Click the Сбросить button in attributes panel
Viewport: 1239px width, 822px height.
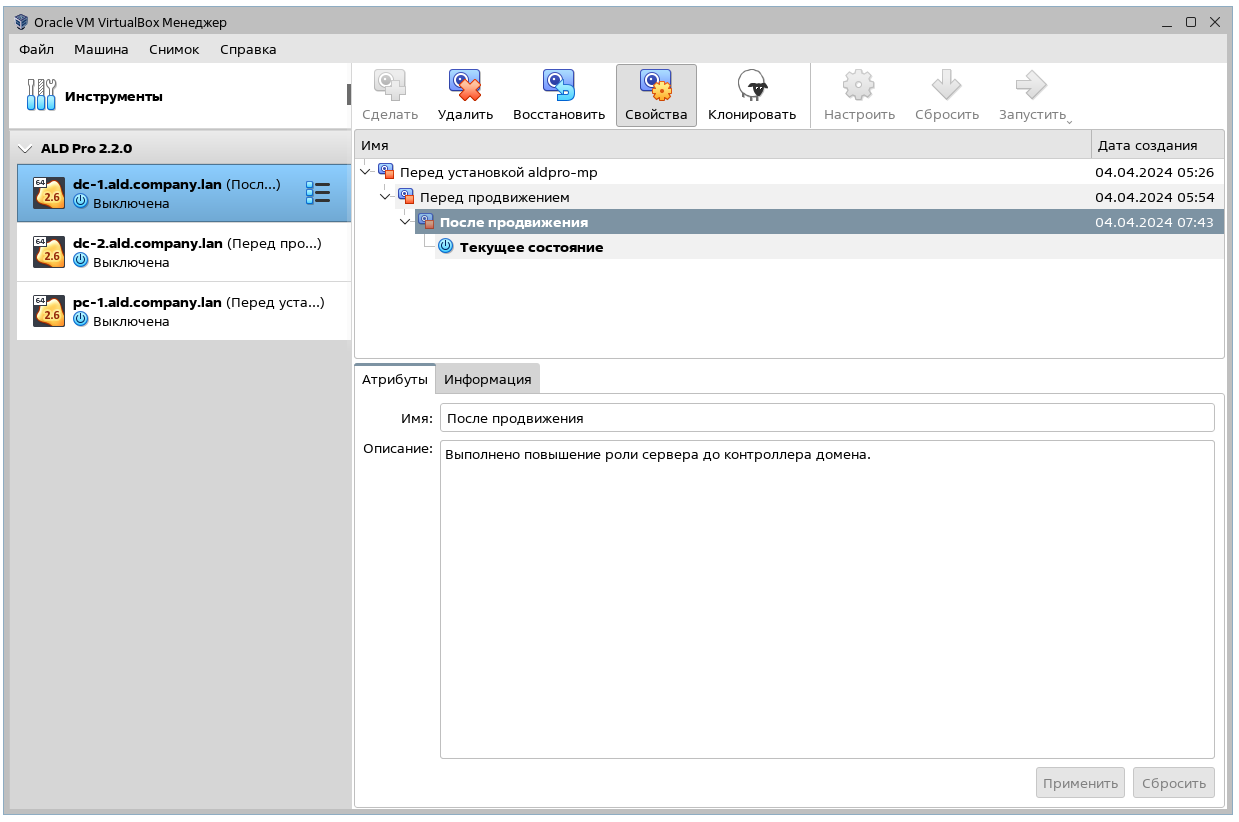(x=1174, y=783)
